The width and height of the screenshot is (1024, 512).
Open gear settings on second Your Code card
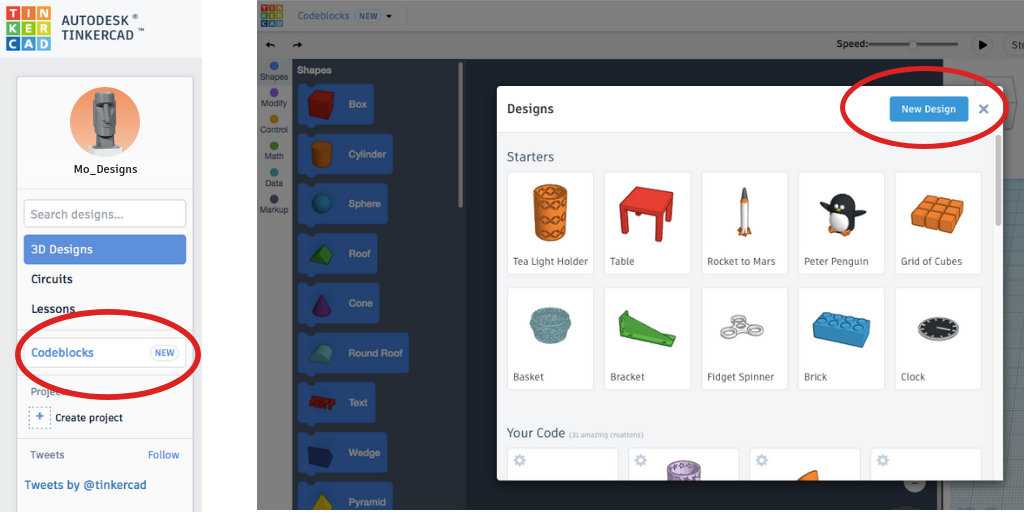[x=641, y=460]
